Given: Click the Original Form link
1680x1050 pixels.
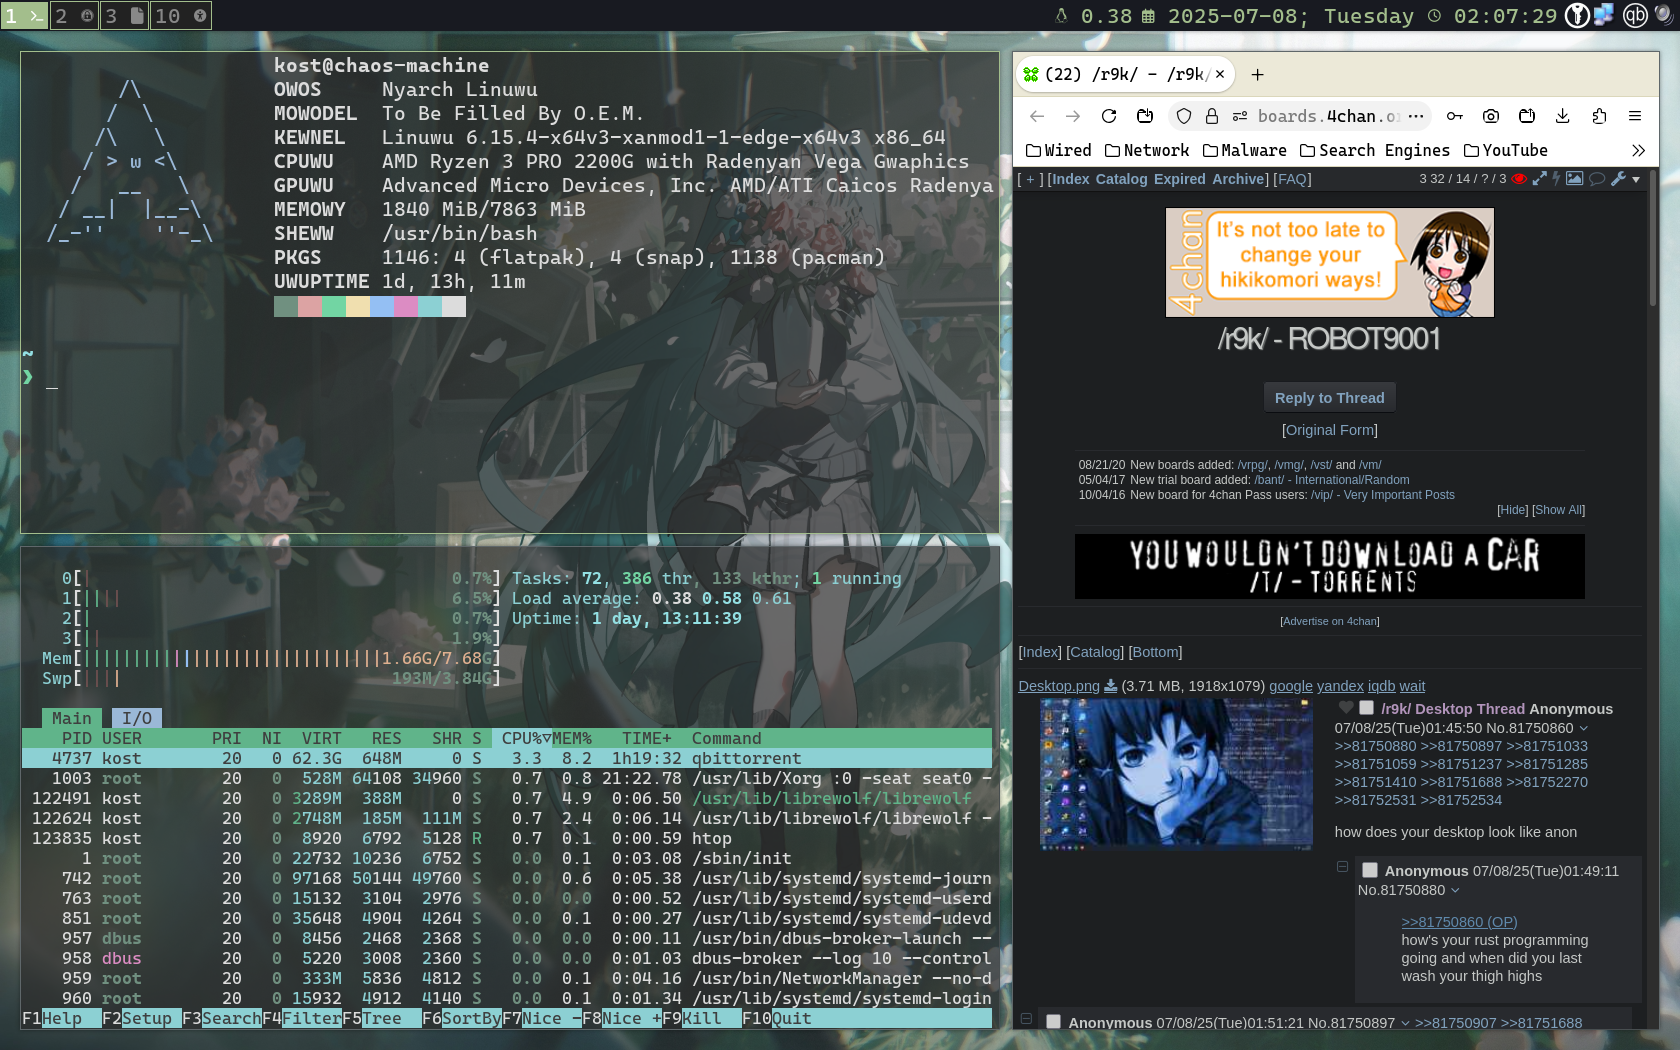Looking at the screenshot, I should (1330, 429).
